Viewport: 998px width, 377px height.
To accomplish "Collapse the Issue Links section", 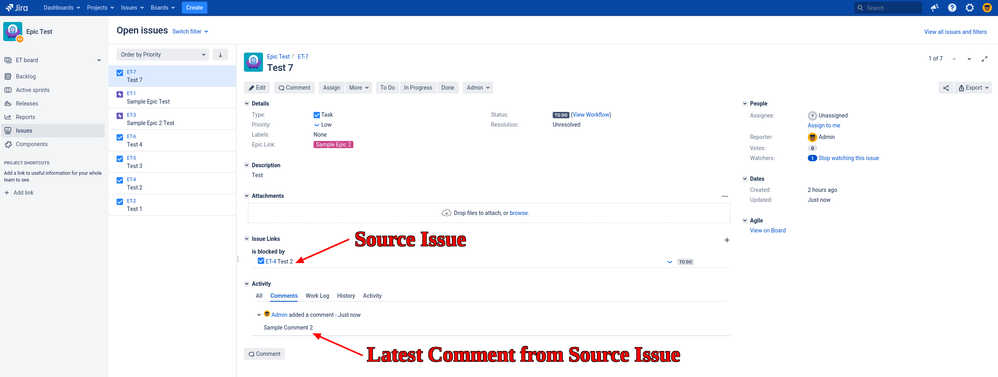I will [x=247, y=239].
